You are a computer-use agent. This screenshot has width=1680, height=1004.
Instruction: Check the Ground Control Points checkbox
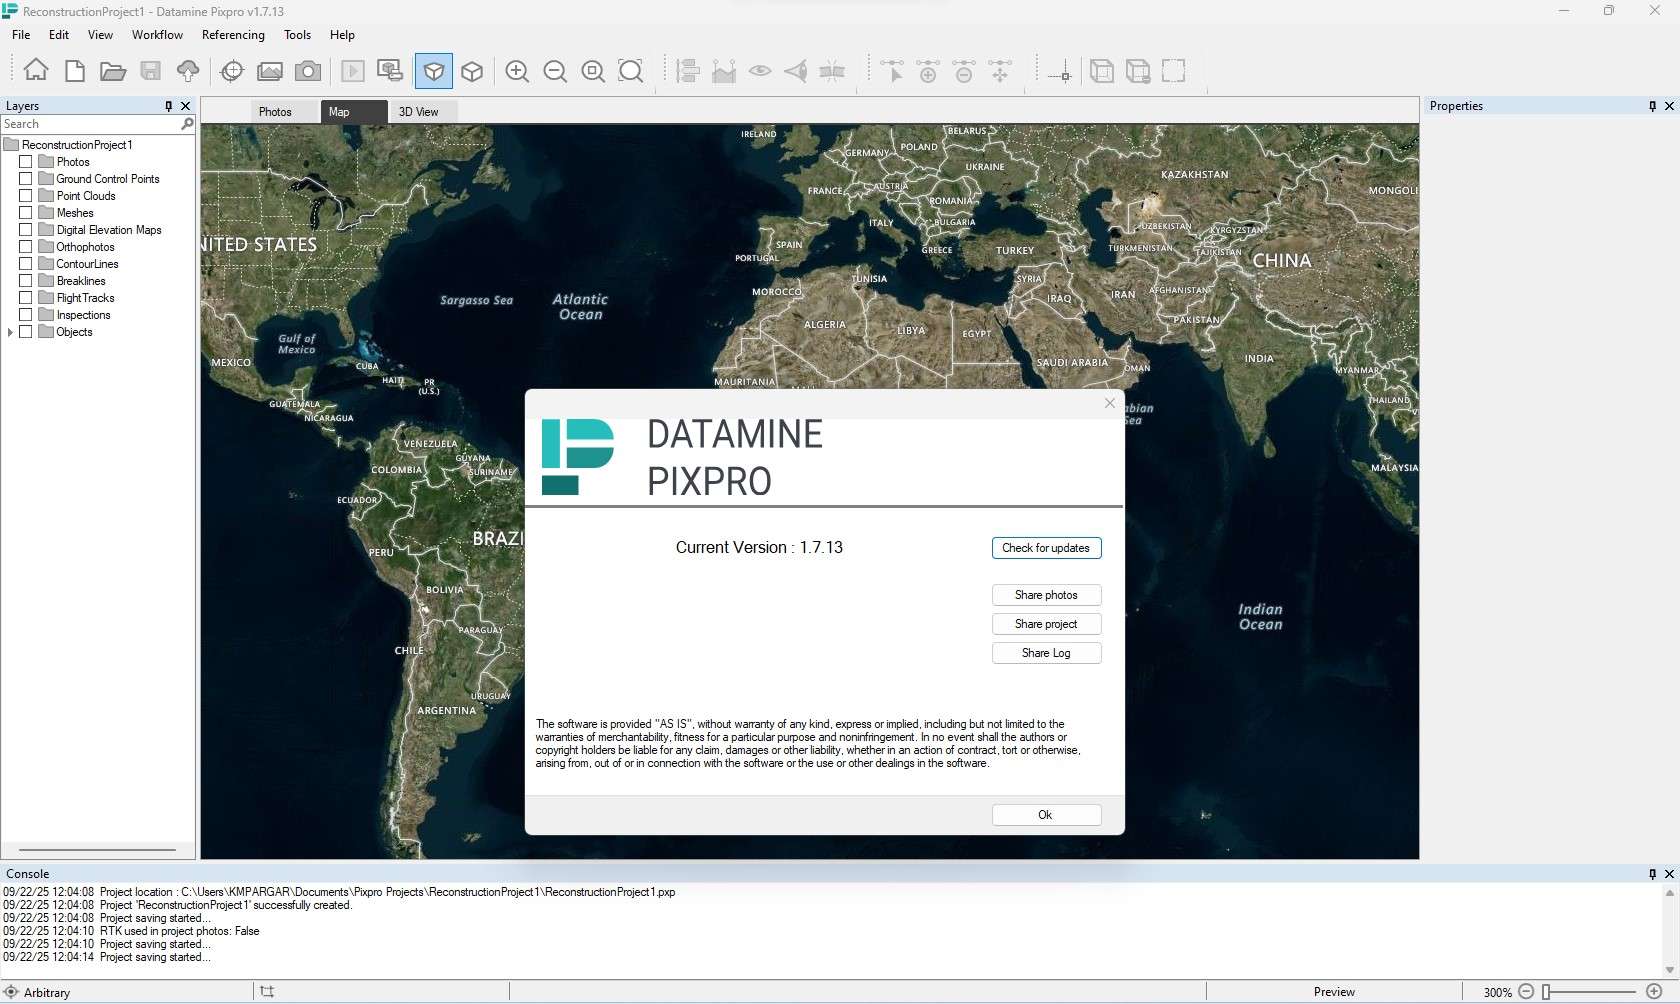26,179
